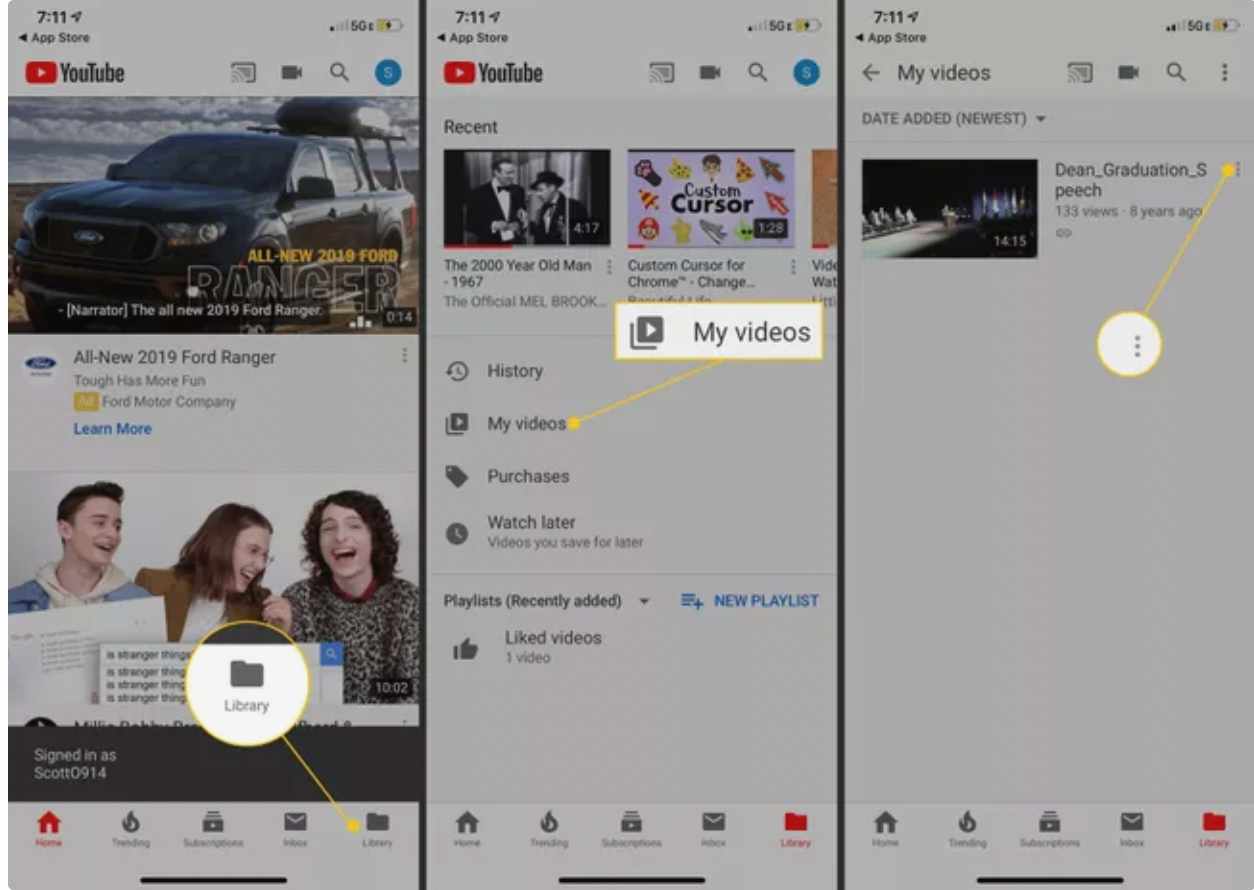Tap the cast icon in the first phone

pos(243,72)
